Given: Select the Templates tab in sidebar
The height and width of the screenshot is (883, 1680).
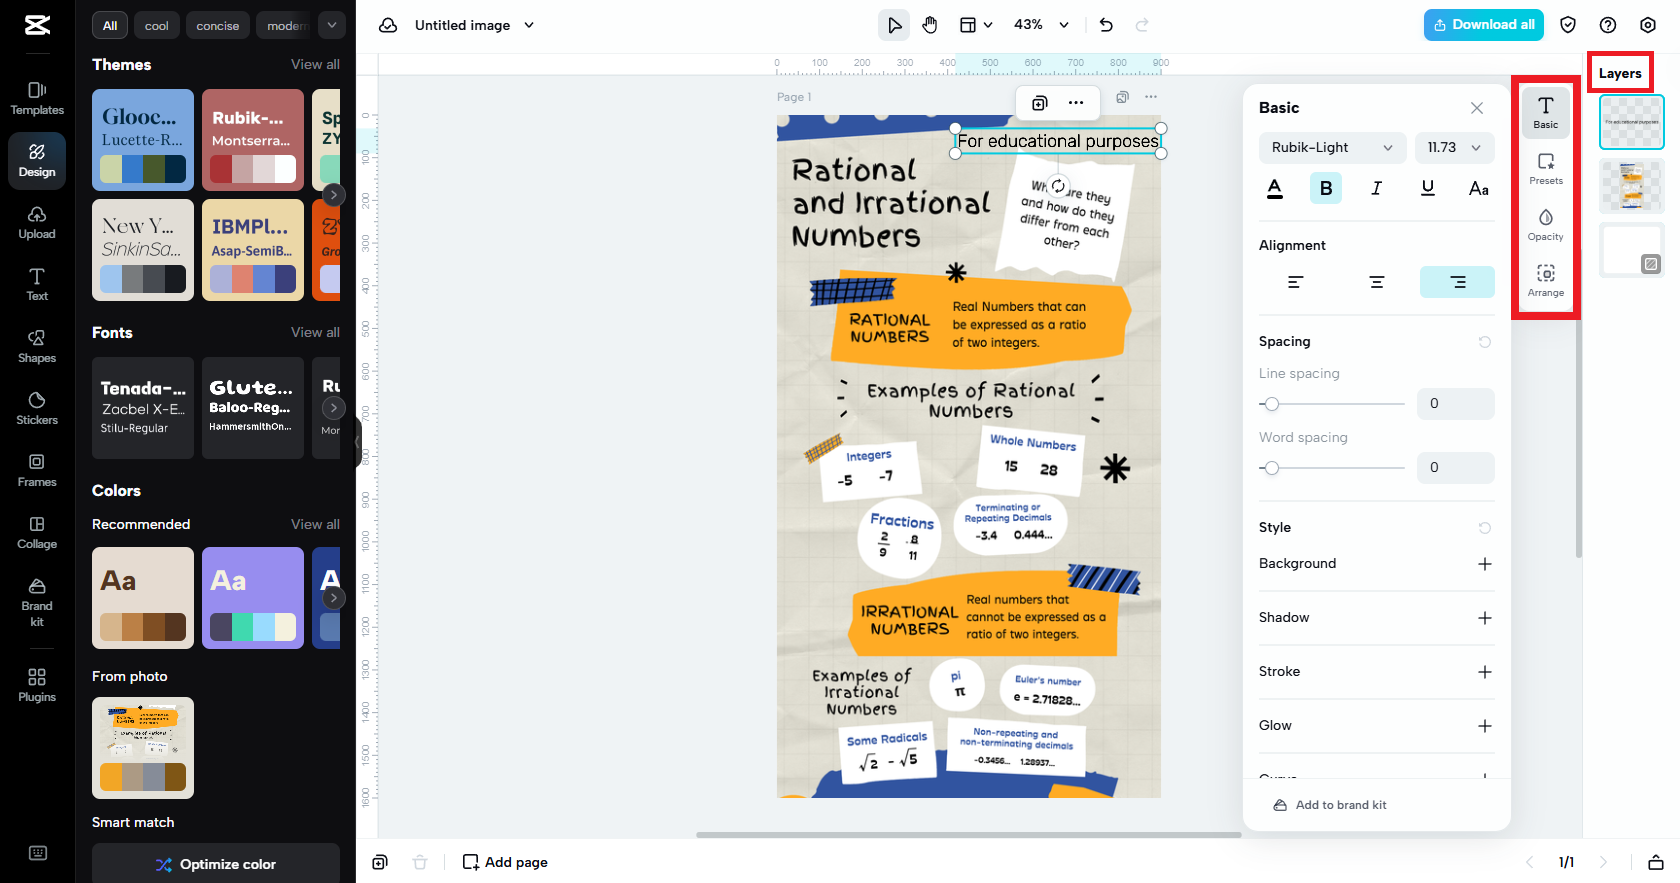Looking at the screenshot, I should [37, 98].
